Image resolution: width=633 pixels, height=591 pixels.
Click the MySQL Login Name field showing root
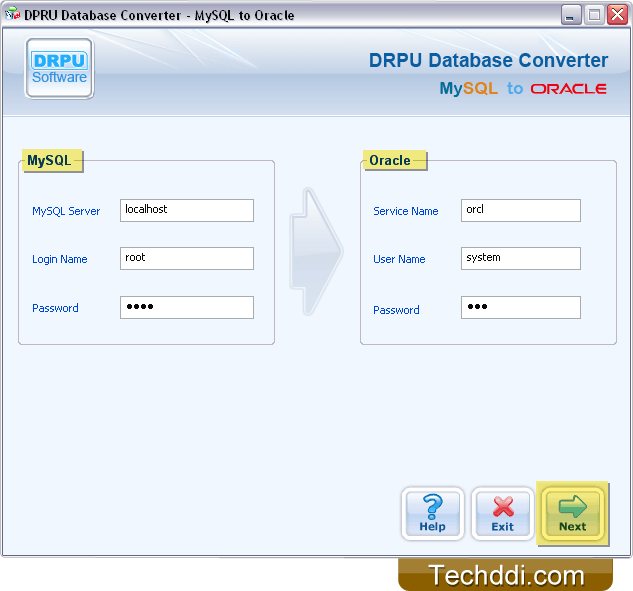[x=187, y=258]
